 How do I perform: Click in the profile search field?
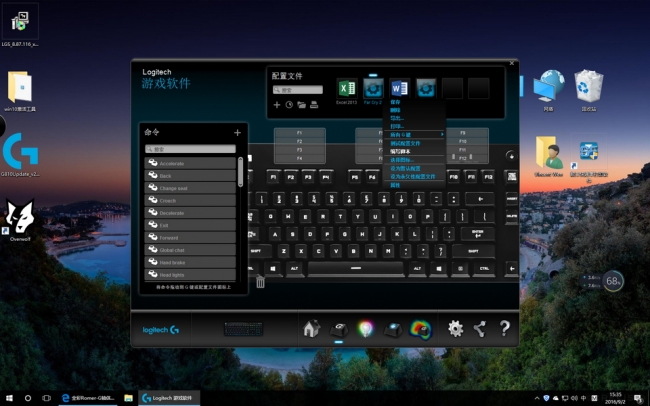pyautogui.click(x=298, y=90)
